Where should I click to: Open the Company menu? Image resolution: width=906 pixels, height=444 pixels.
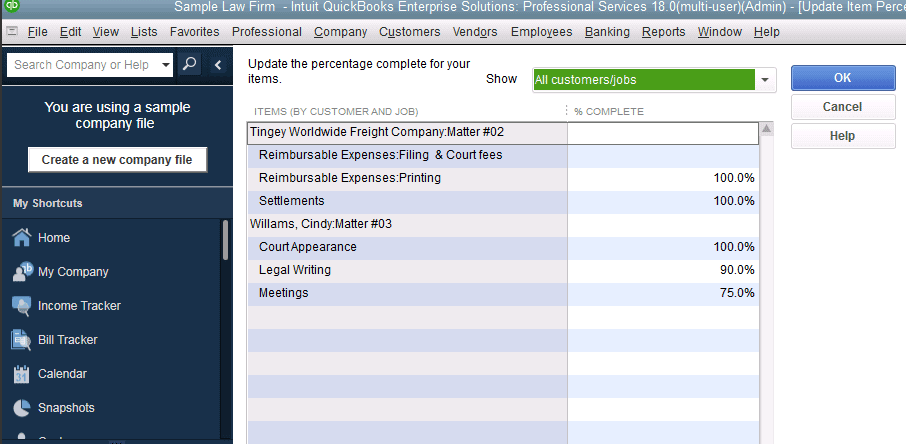340,32
